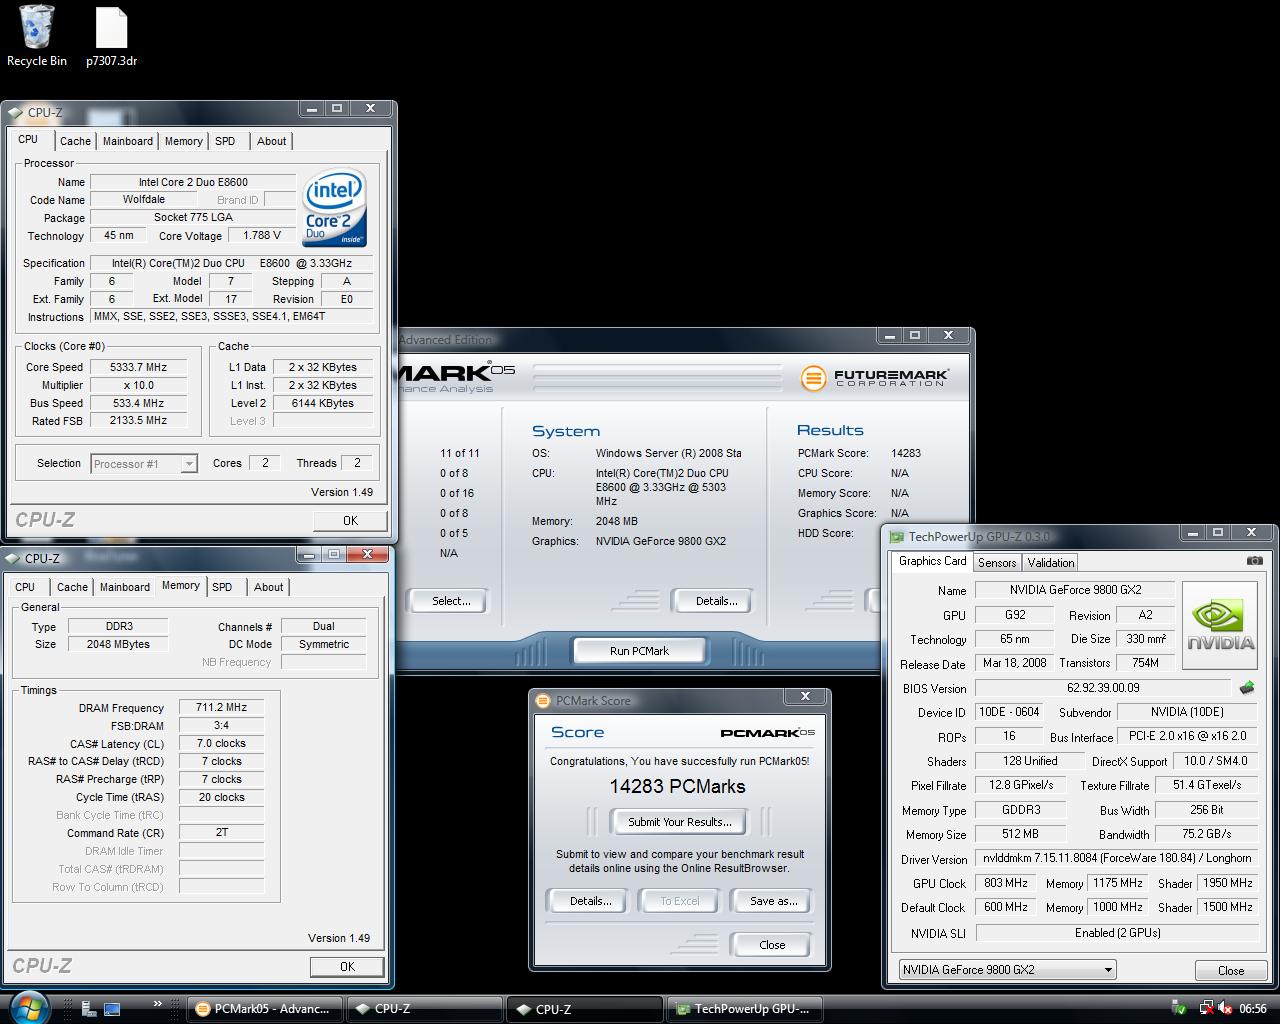
Task: Switch to Cache tab in upper CPU-Z window
Action: pos(75,141)
